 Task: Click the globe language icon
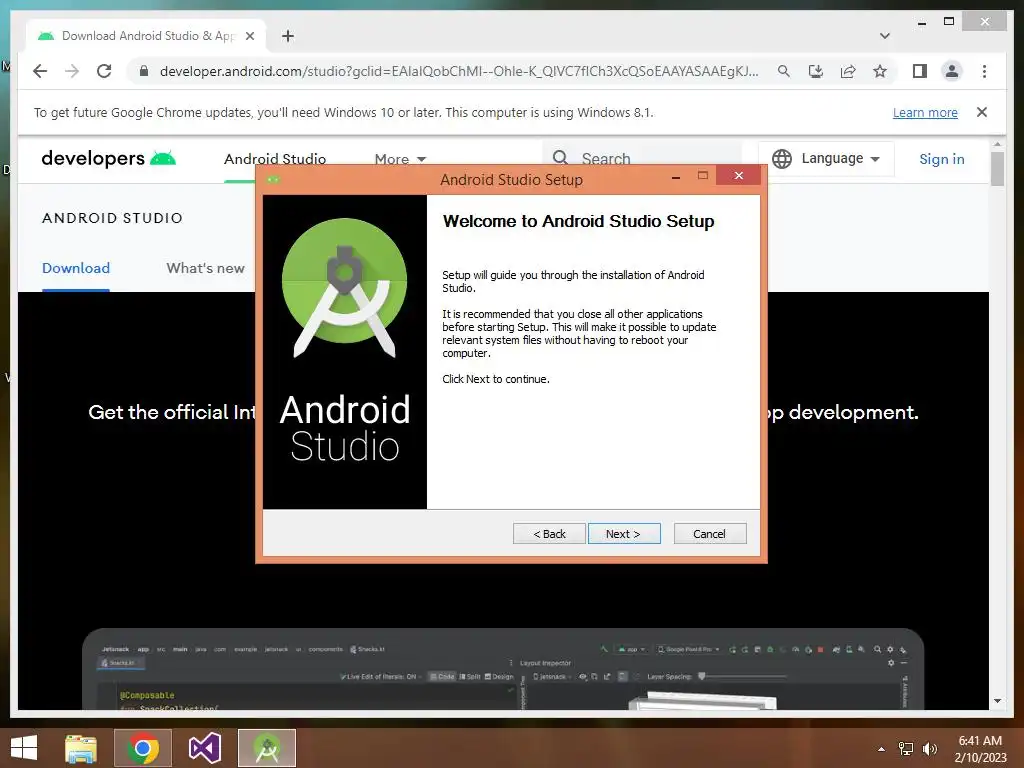782,159
